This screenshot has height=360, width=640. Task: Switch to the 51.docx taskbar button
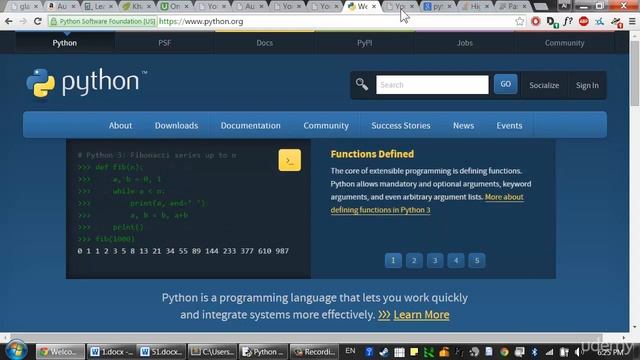[x=161, y=351]
